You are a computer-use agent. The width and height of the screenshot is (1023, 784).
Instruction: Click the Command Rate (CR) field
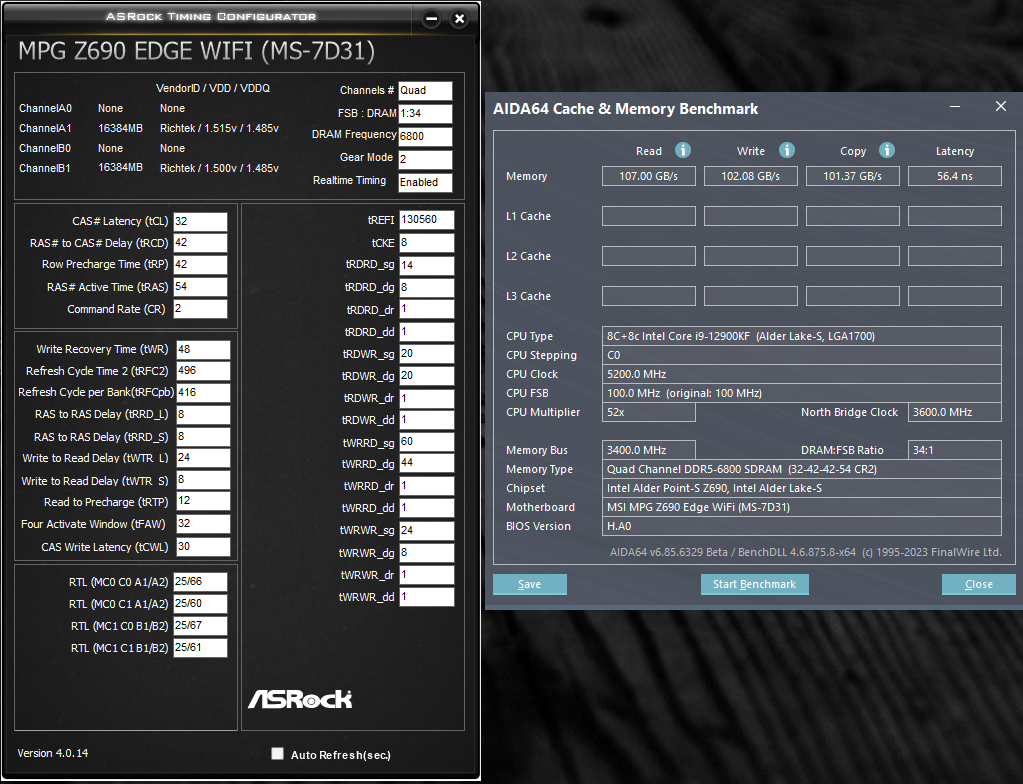point(200,309)
